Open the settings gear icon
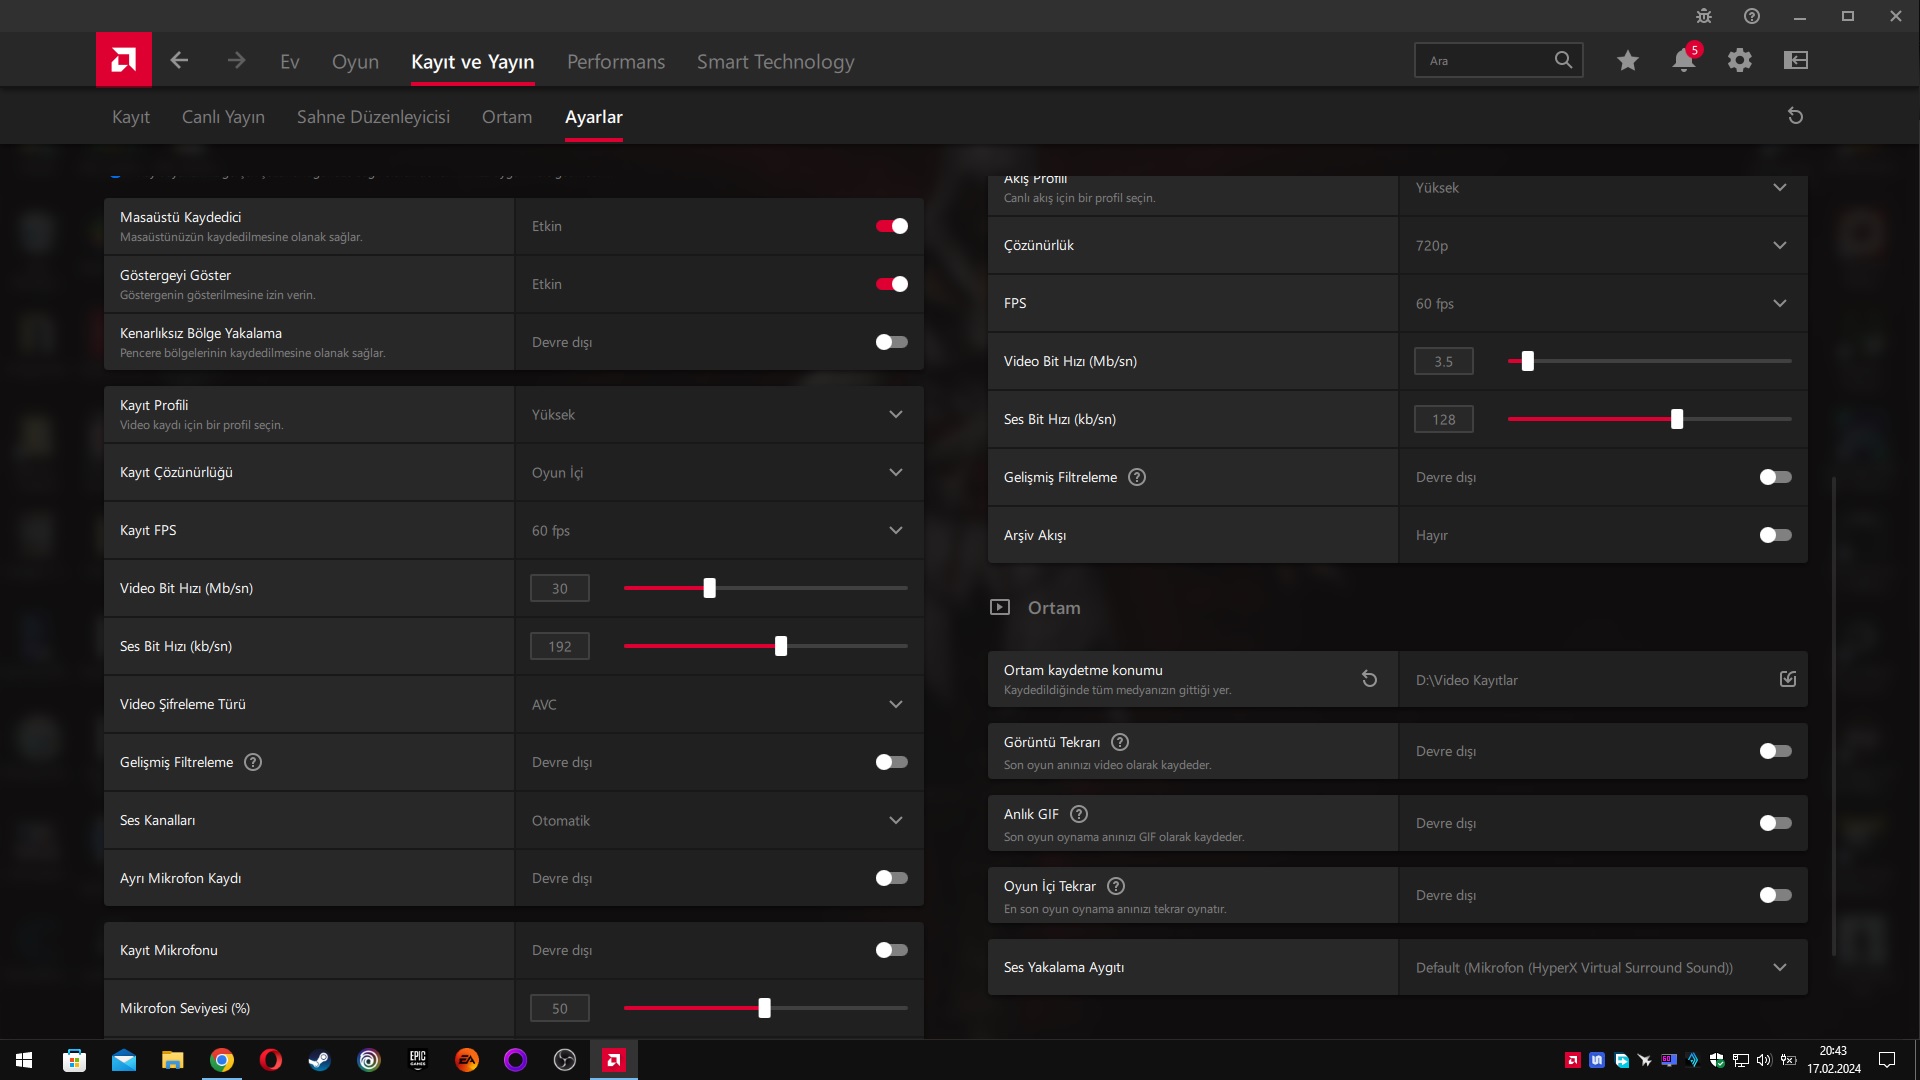This screenshot has width=1920, height=1080. [x=1740, y=60]
